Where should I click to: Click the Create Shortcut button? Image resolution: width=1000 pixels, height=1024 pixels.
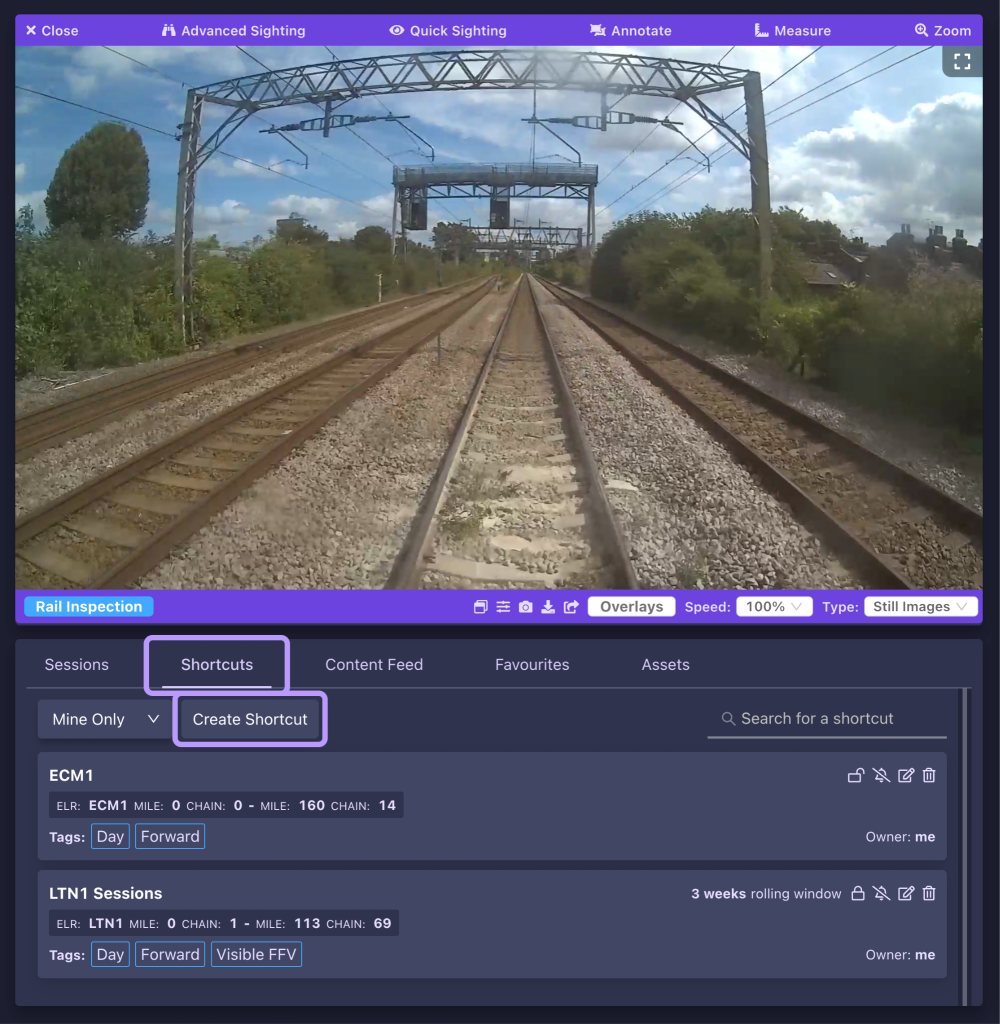[x=250, y=720]
